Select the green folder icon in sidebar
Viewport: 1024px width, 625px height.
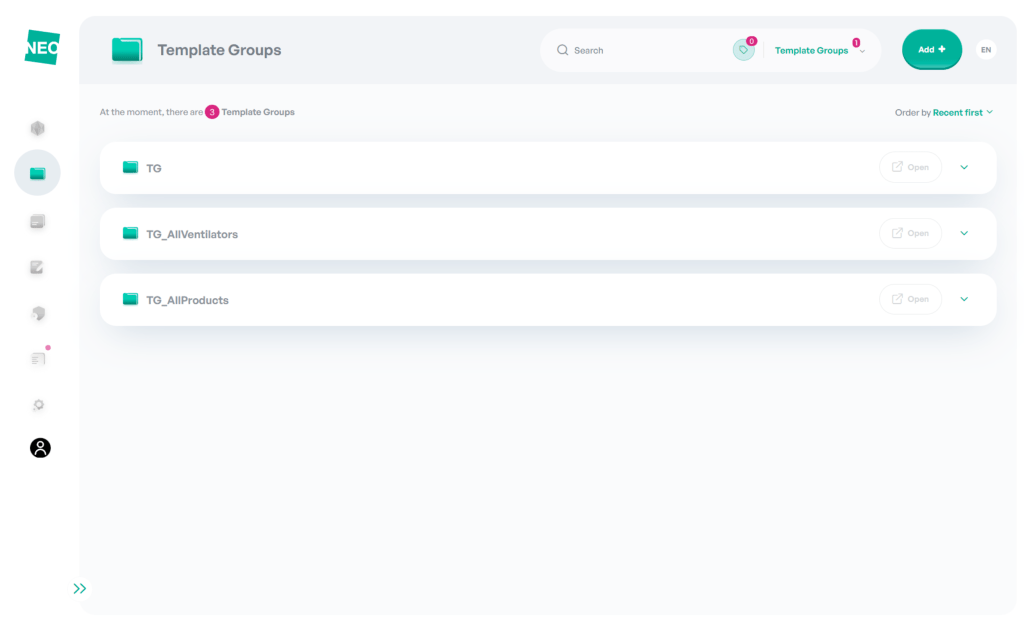[38, 173]
